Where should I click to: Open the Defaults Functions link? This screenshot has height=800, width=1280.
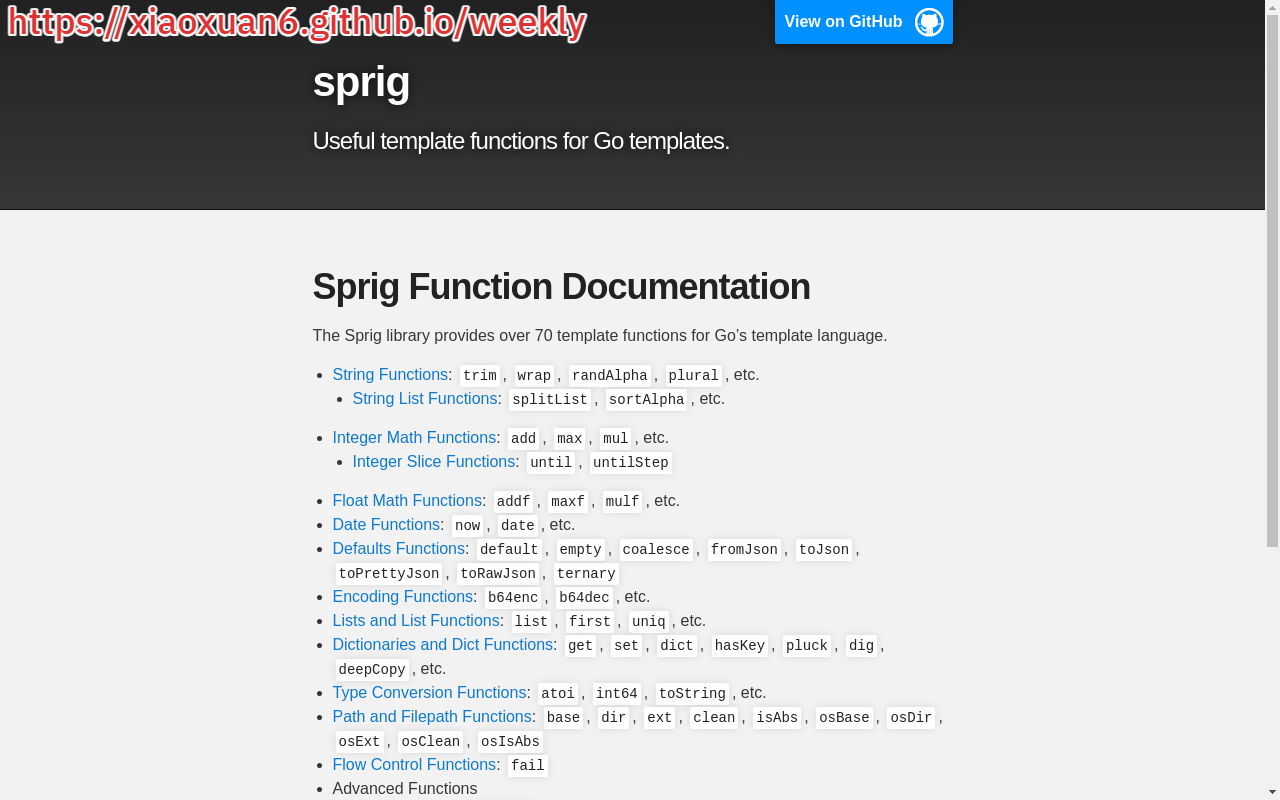(x=398, y=549)
